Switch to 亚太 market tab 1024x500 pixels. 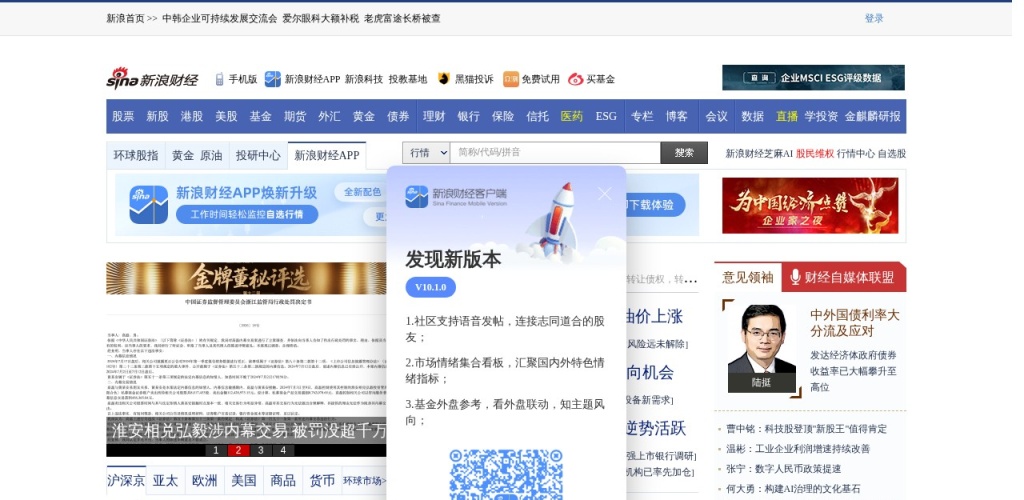tap(165, 481)
